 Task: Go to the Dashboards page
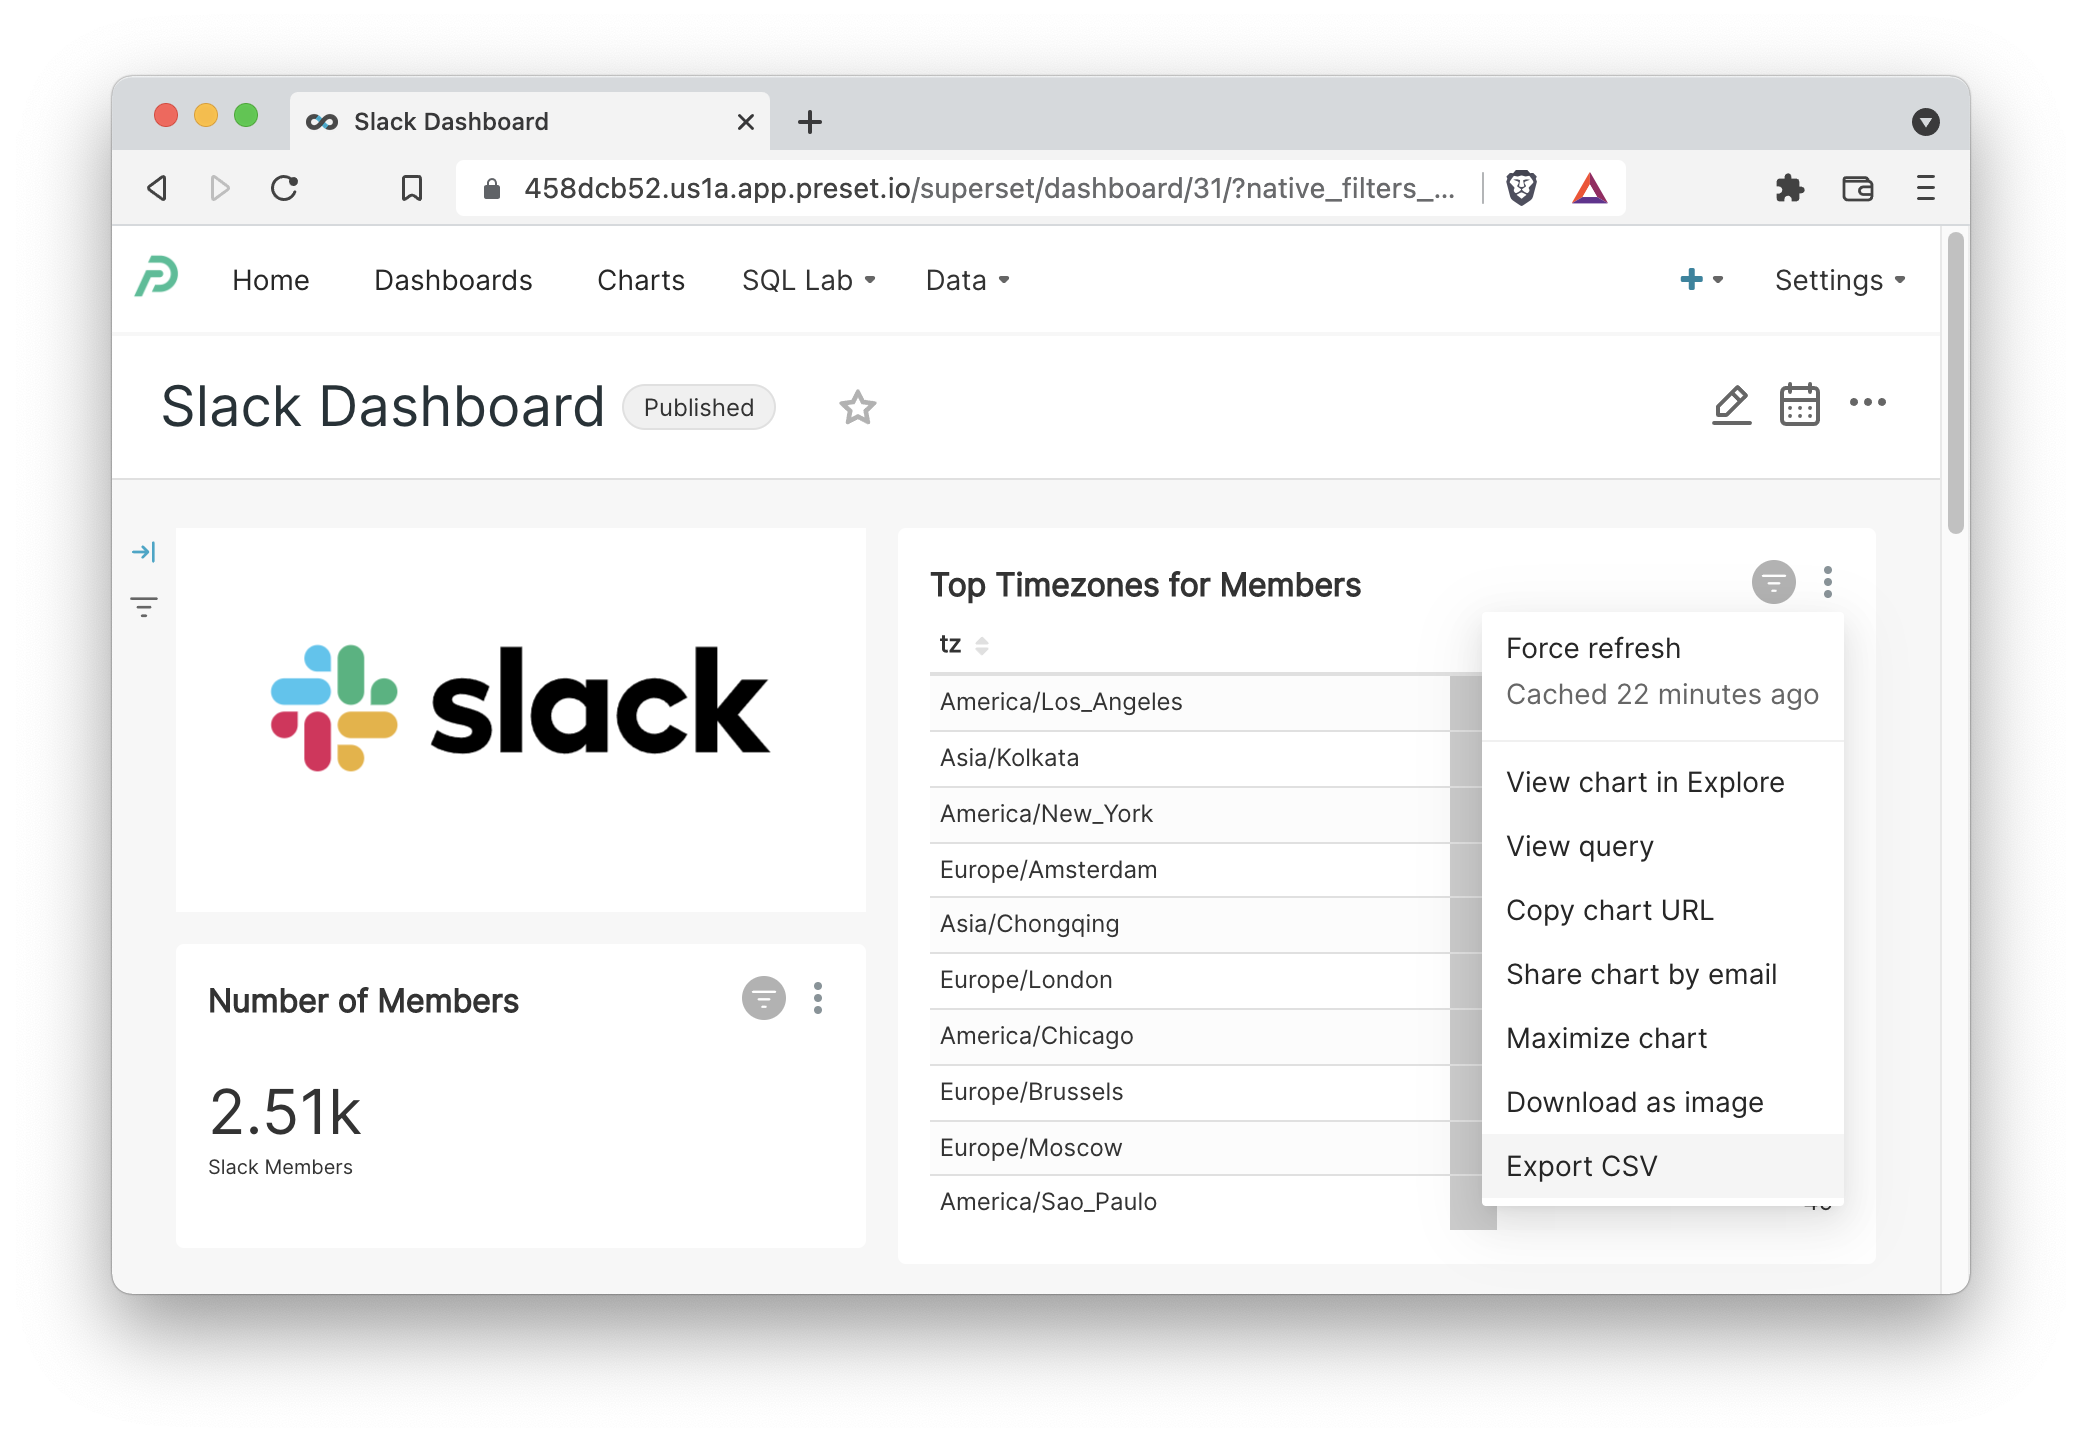(453, 281)
